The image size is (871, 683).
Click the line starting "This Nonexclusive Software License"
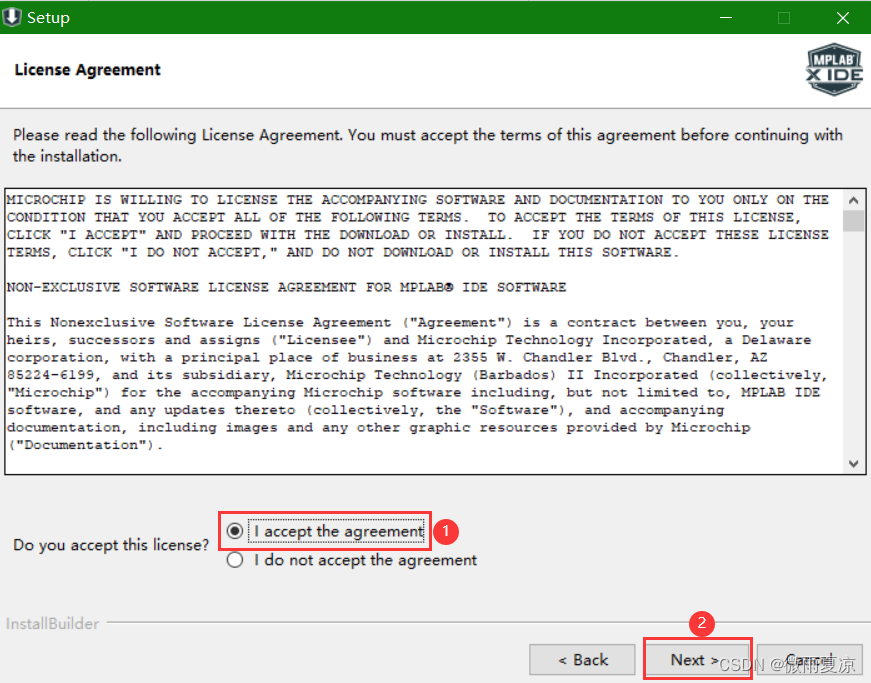click(401, 322)
